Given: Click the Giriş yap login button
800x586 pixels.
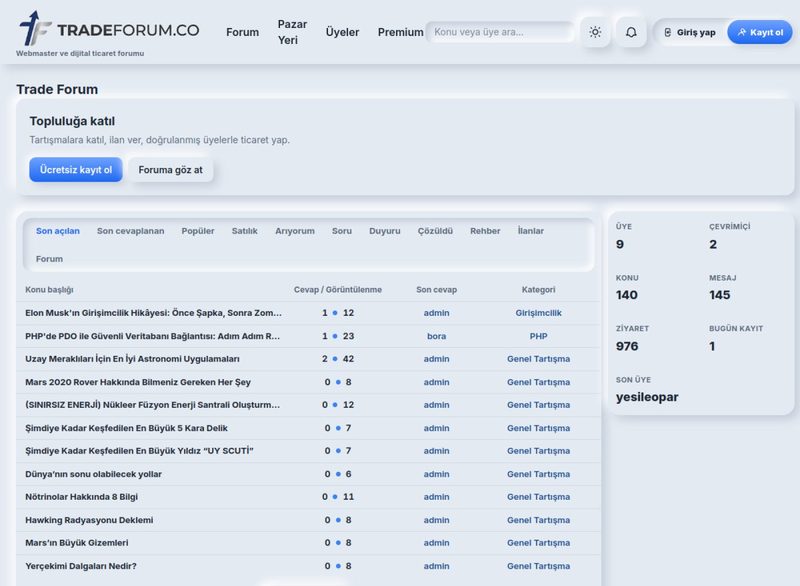Looking at the screenshot, I should (690, 32).
